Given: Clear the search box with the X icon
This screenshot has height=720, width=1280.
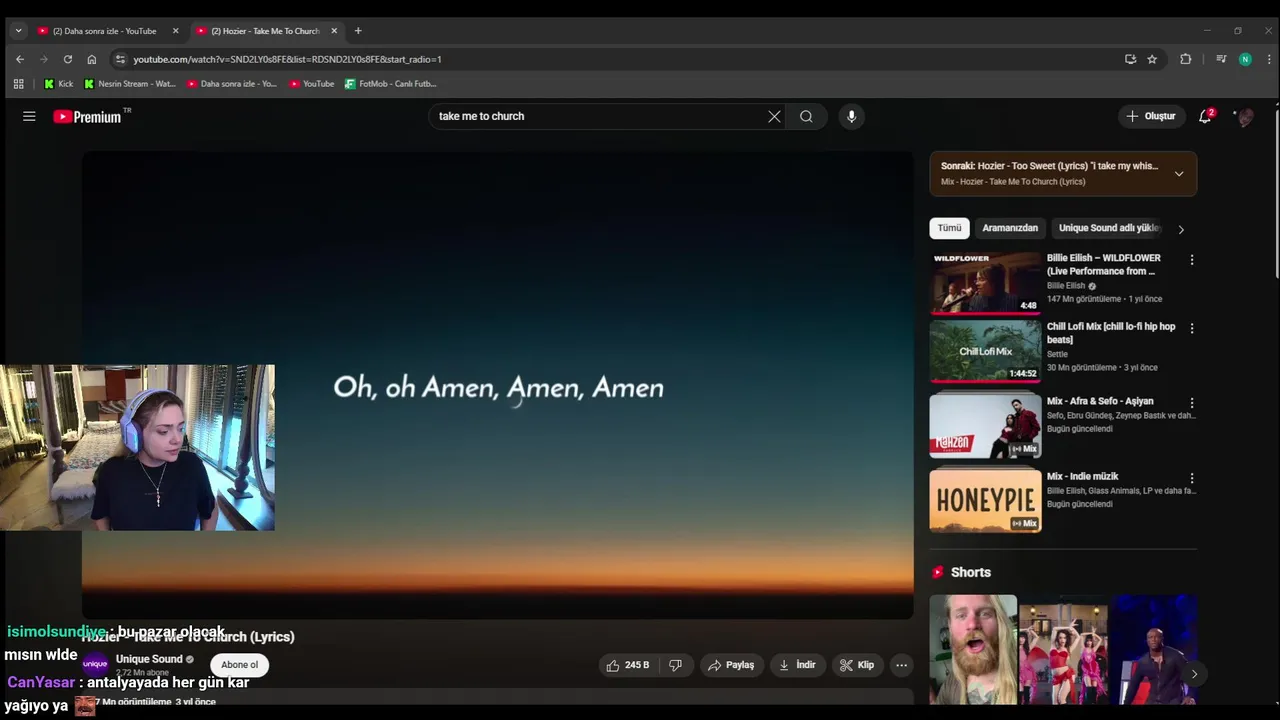Looking at the screenshot, I should pos(774,116).
